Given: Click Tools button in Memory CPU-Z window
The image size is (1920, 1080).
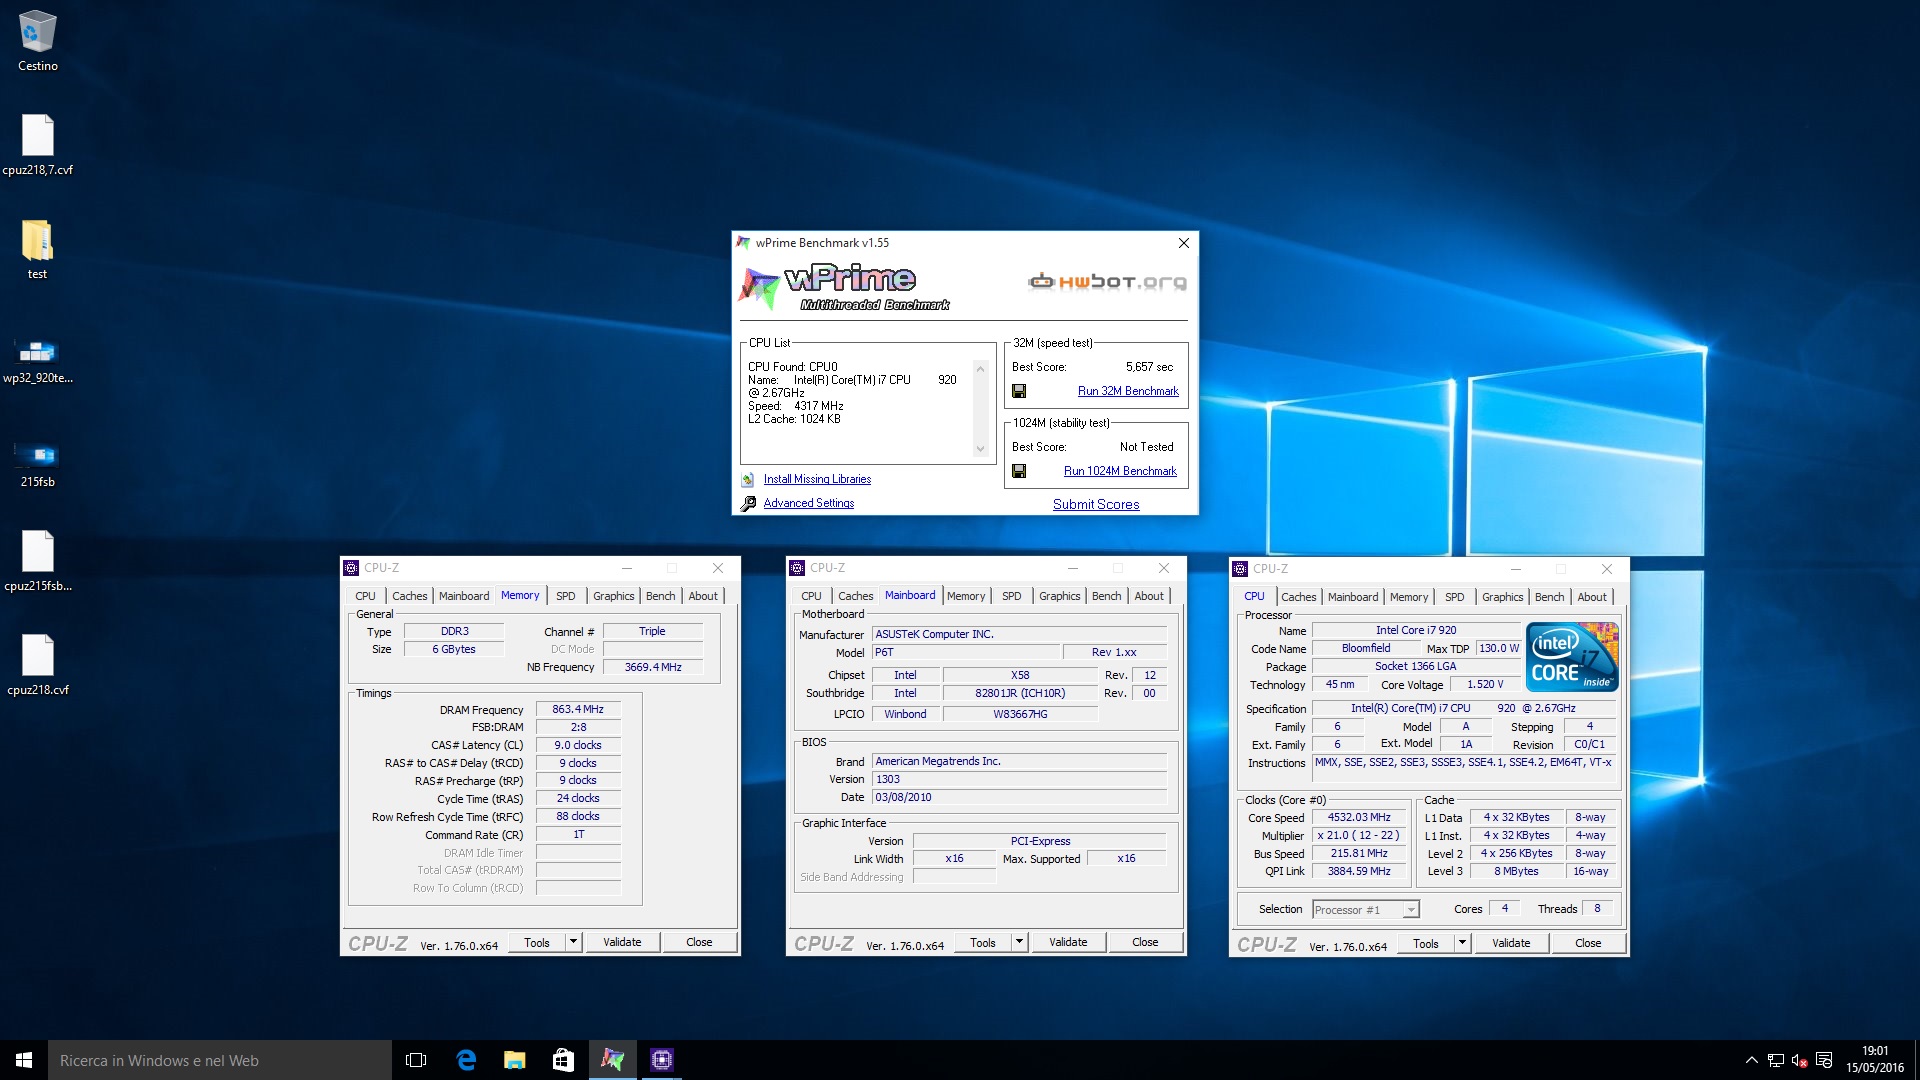Looking at the screenshot, I should [x=537, y=942].
